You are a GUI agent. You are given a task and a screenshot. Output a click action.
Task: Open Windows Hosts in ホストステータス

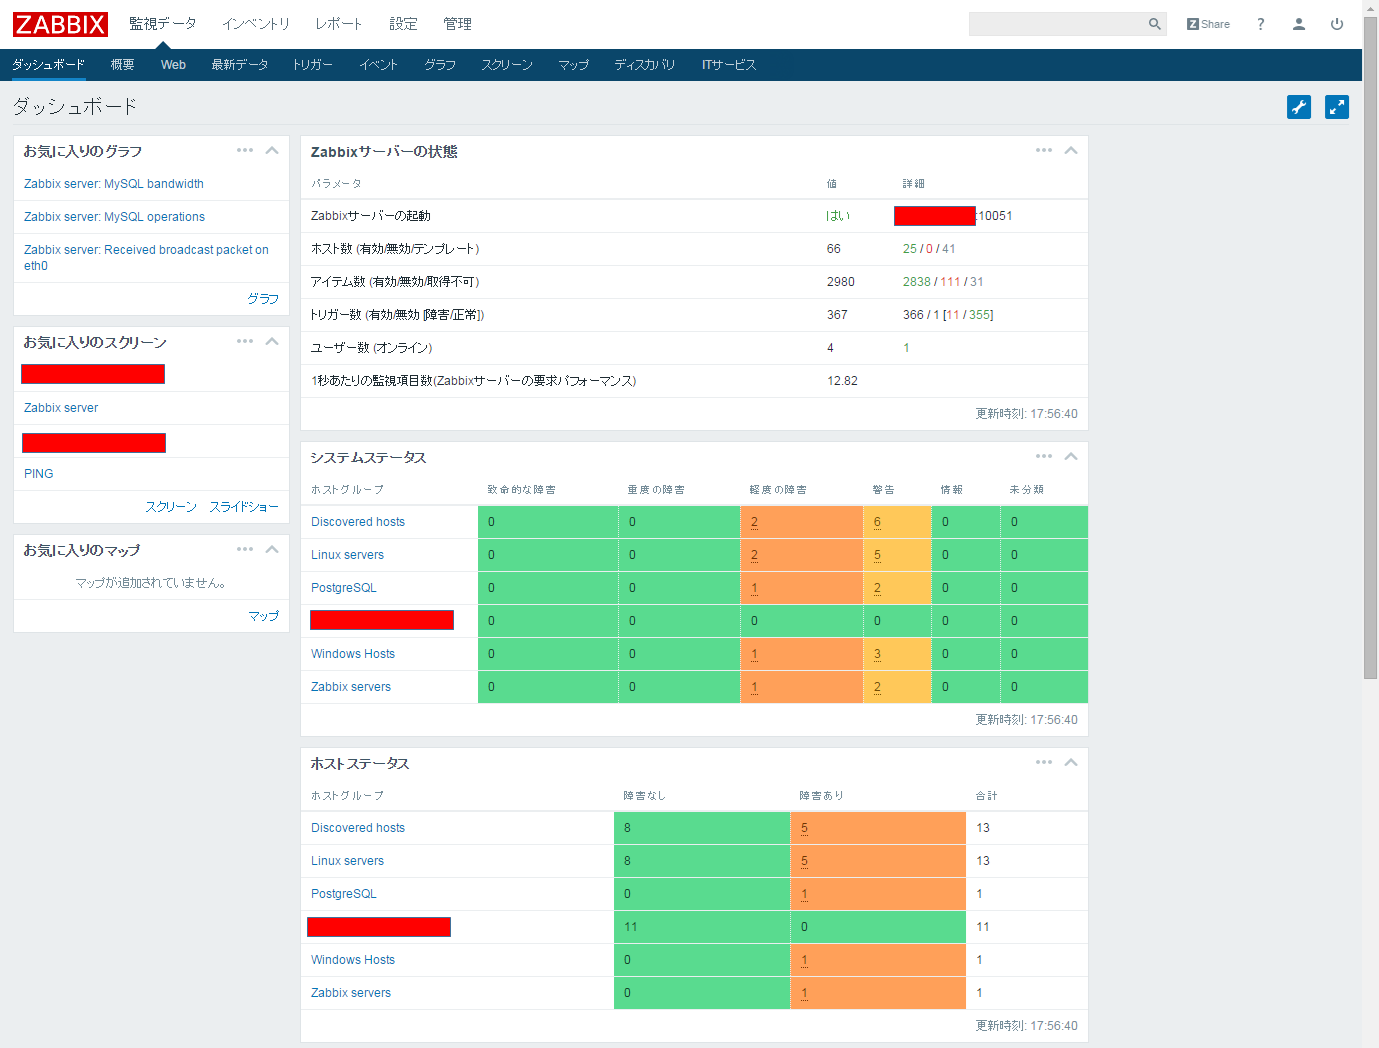pos(353,960)
